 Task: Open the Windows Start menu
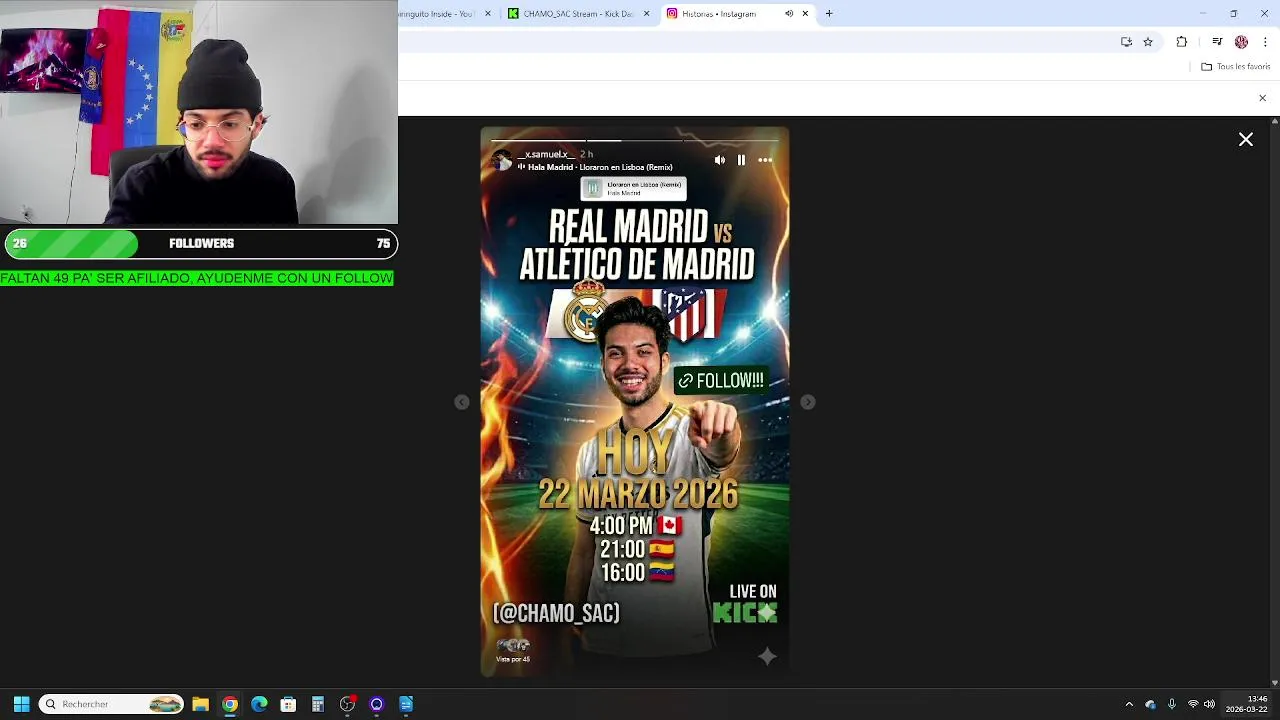tap(21, 704)
